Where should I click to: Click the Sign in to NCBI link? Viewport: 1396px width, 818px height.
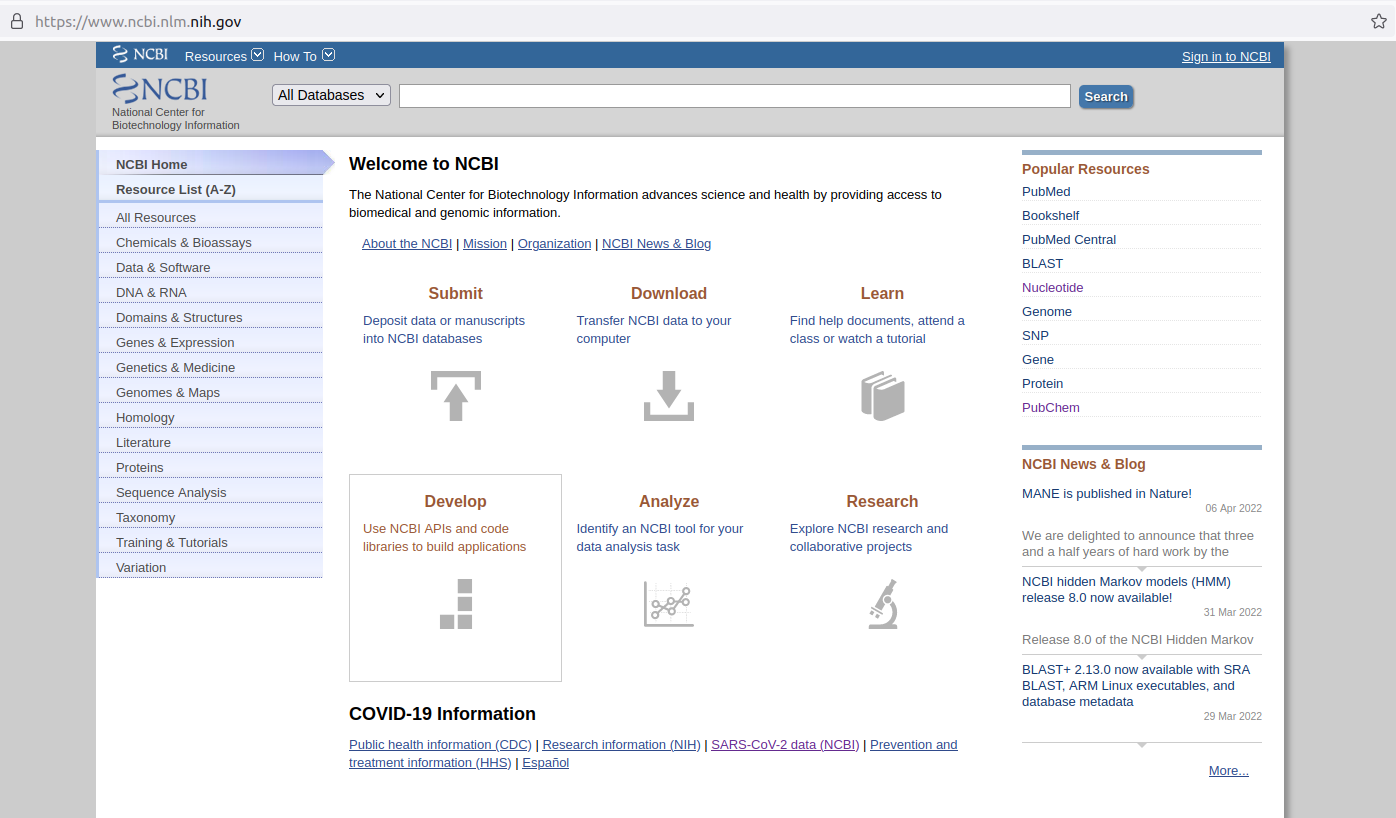pos(1226,56)
